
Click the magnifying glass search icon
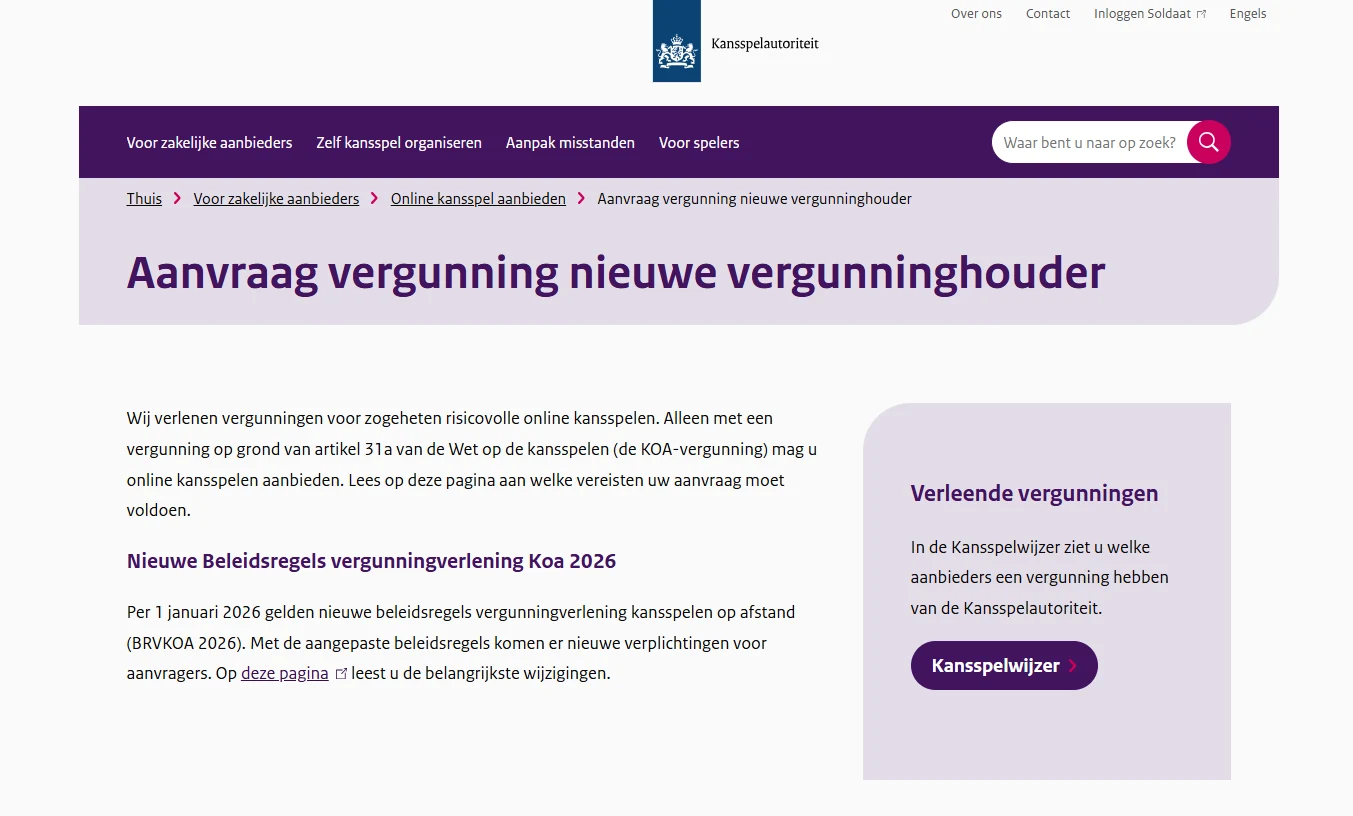tap(1209, 142)
